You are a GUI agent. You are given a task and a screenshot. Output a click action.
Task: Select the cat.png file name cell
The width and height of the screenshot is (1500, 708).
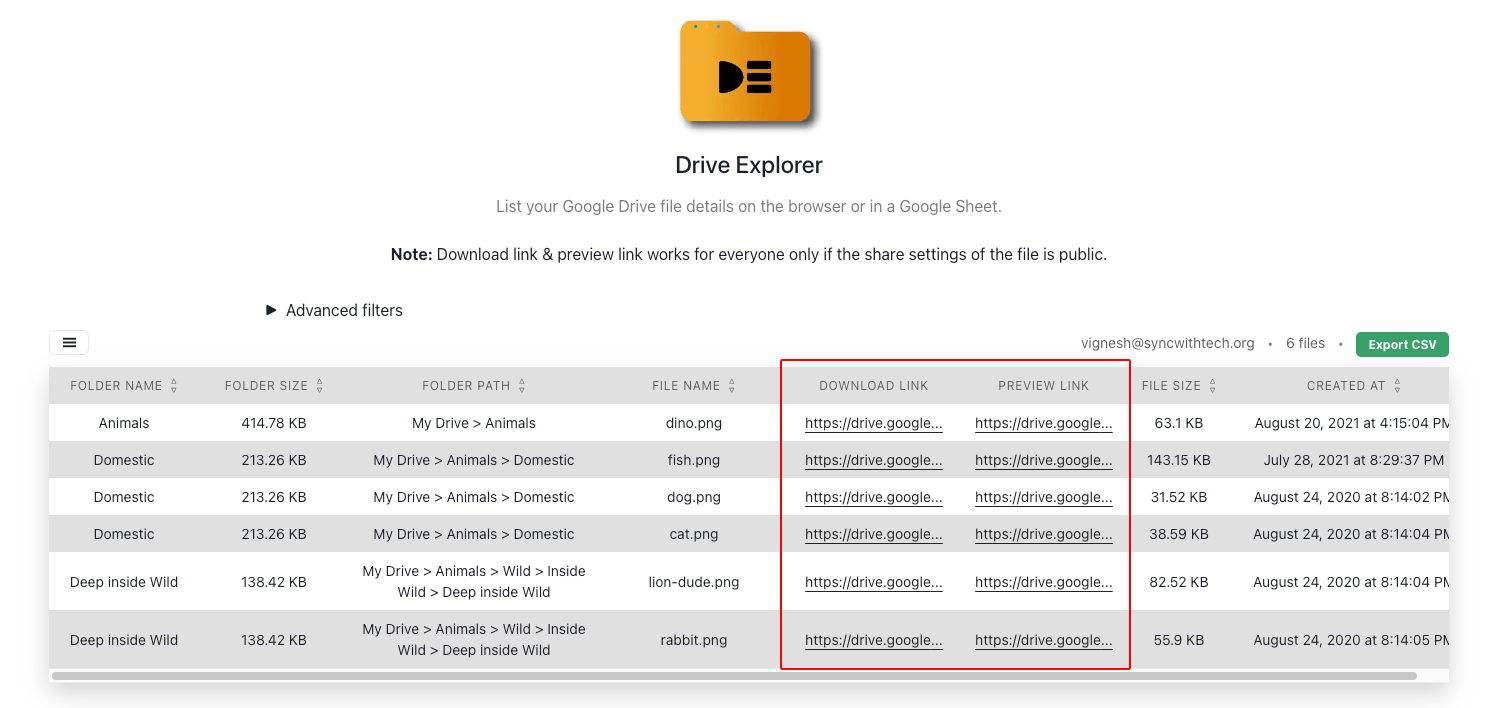694,534
